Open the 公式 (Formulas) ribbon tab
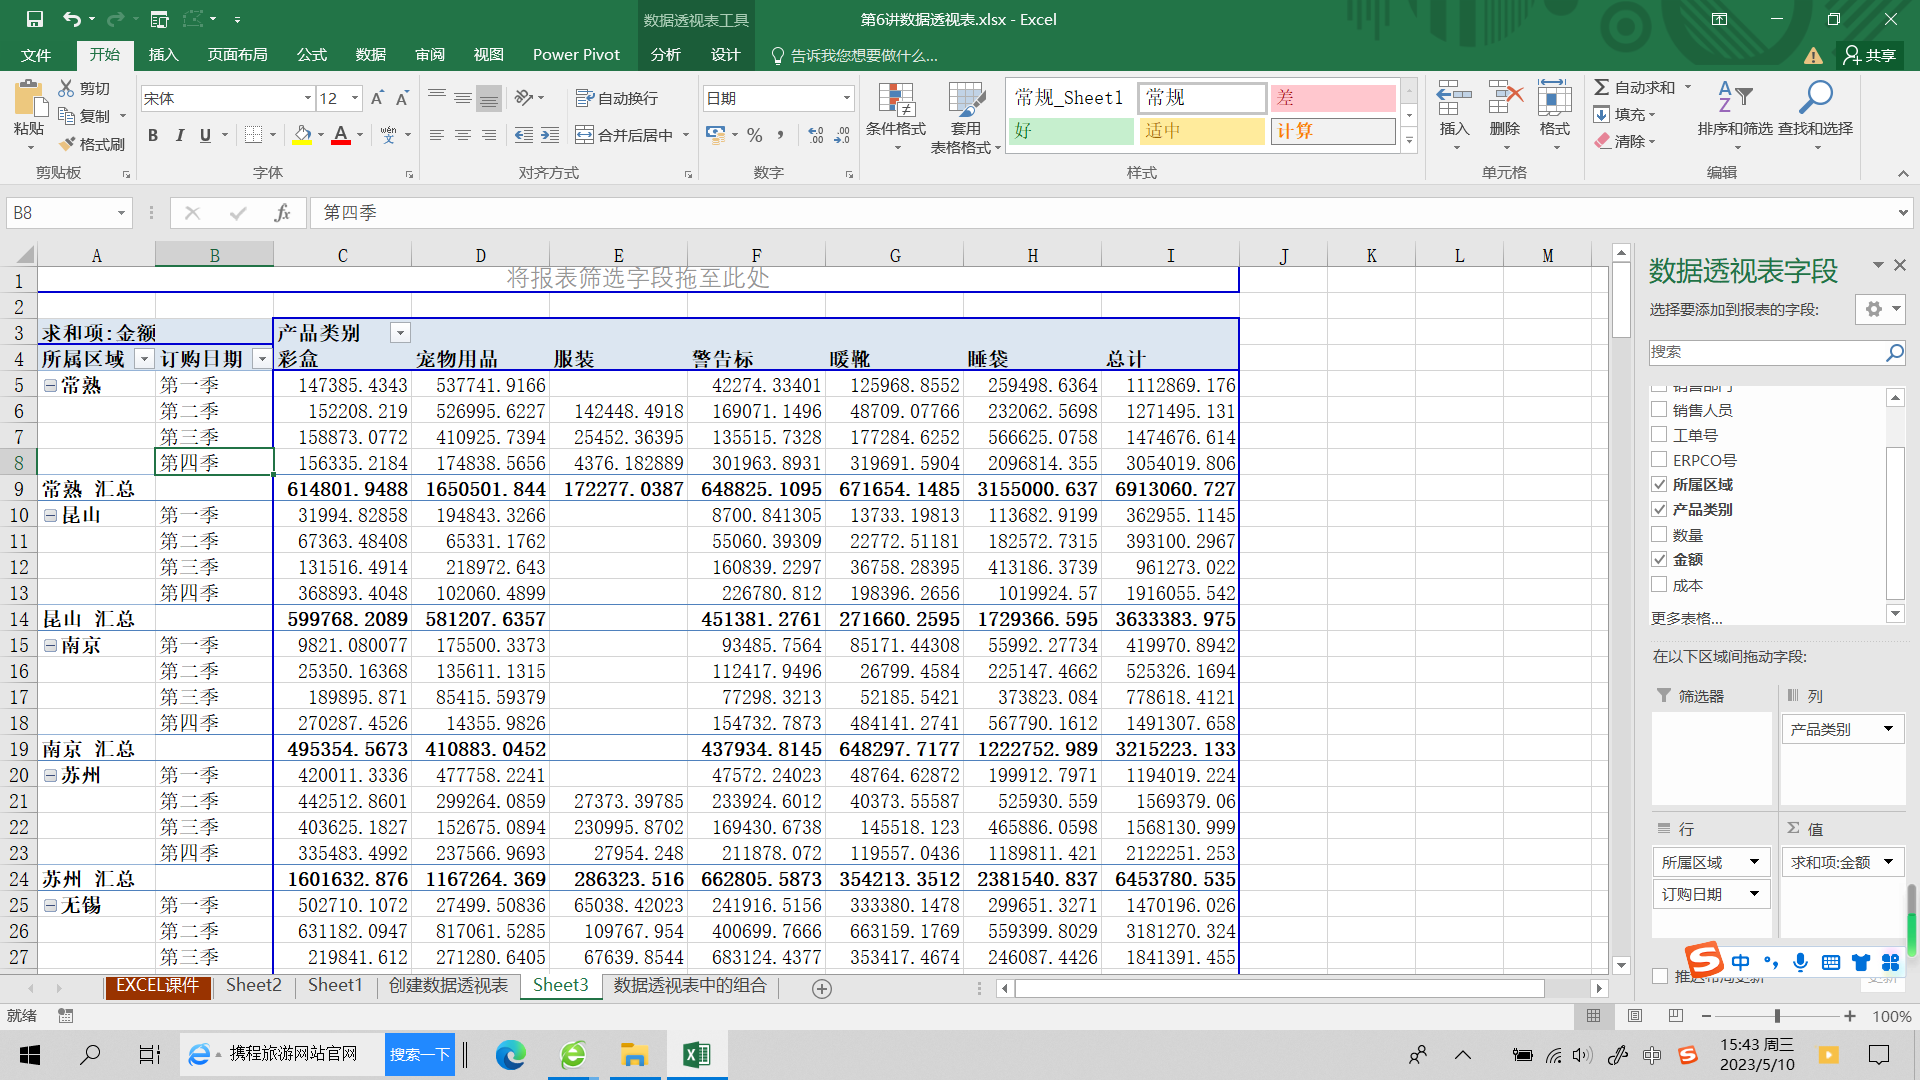The width and height of the screenshot is (1920, 1080). click(312, 55)
